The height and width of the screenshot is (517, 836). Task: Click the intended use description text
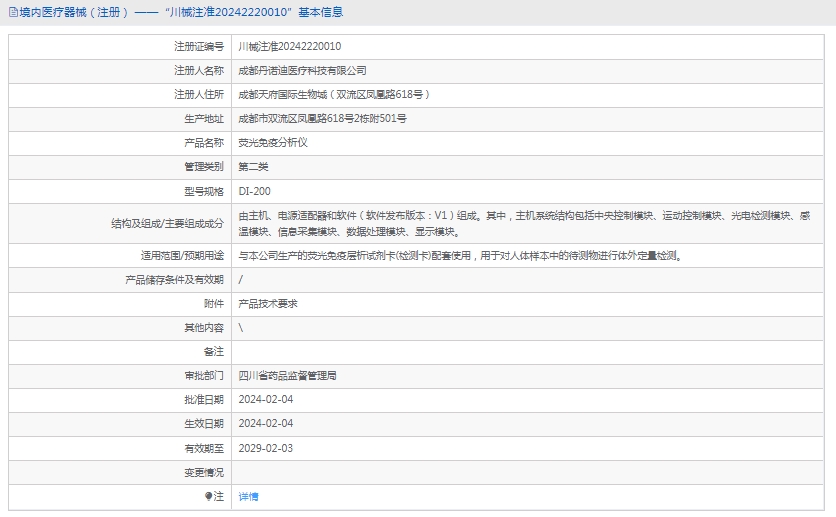click(460, 255)
